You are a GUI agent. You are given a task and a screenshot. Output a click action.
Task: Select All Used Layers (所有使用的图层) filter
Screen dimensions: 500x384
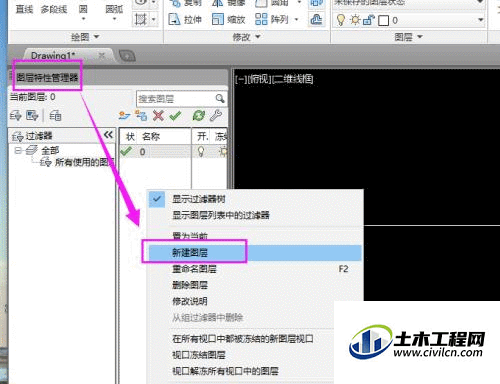(84, 162)
